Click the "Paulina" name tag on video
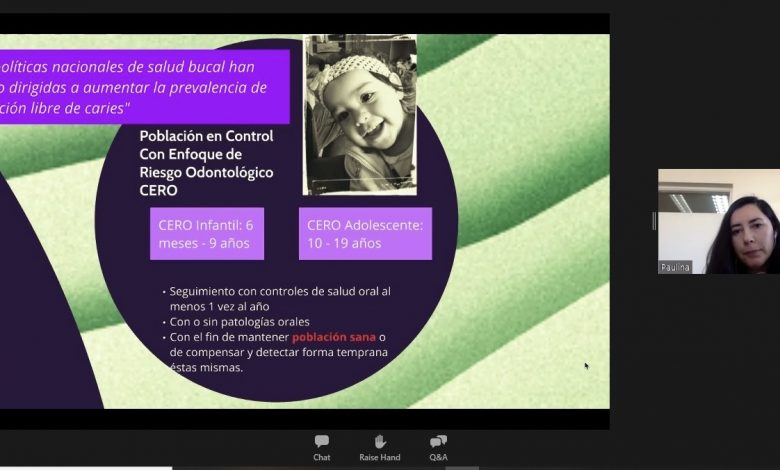 point(675,267)
